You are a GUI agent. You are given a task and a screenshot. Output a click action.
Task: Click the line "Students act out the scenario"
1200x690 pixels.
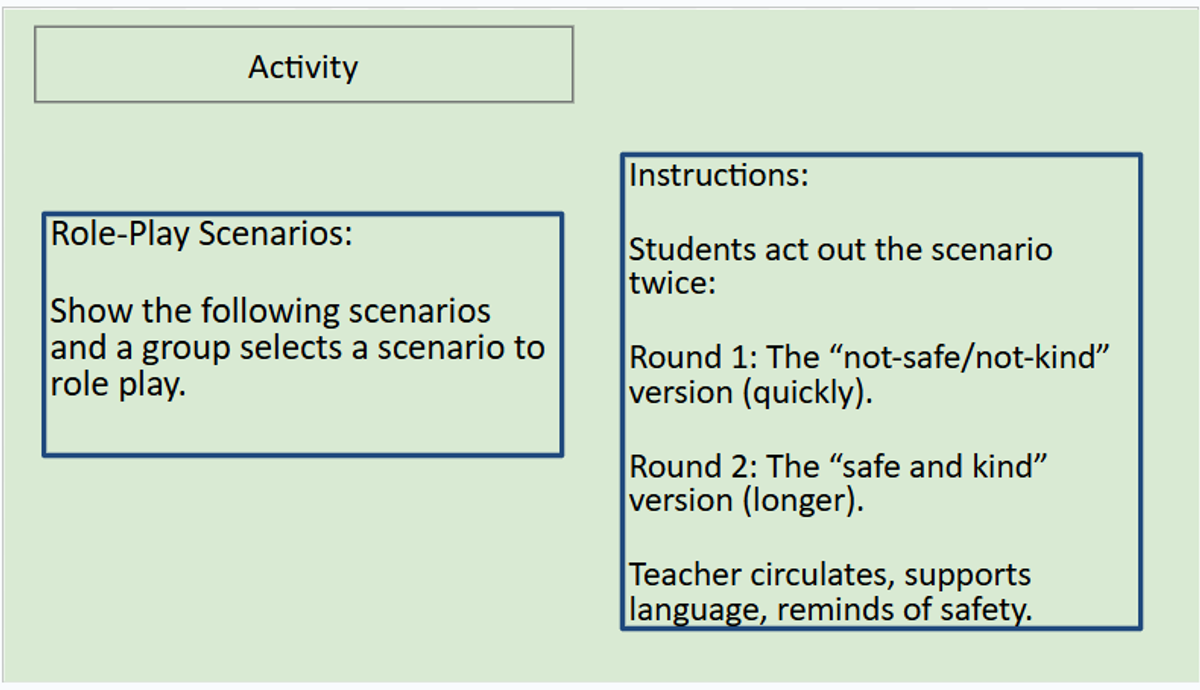tap(840, 249)
